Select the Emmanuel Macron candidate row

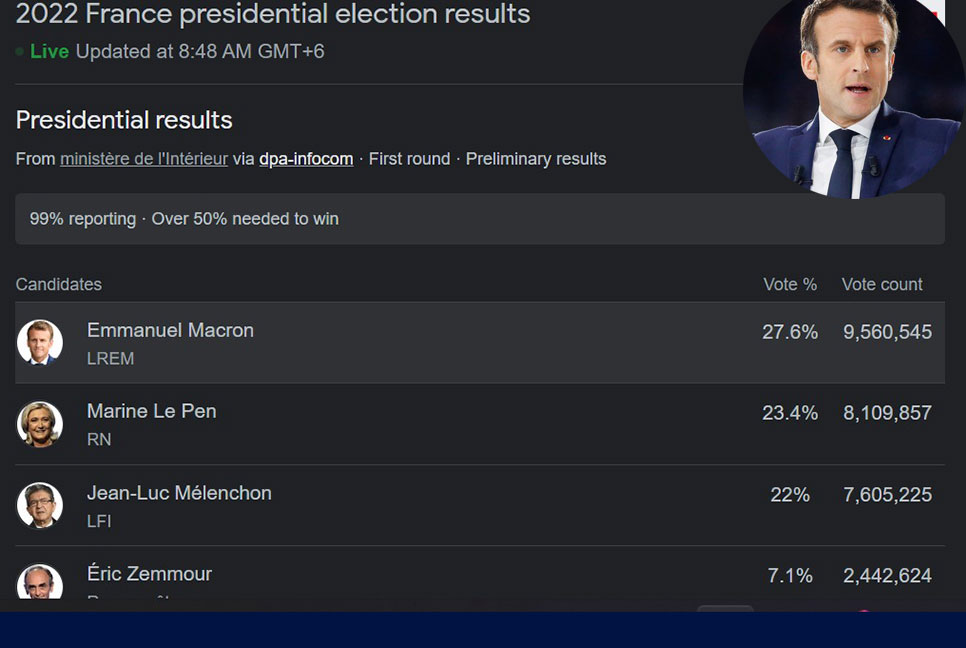tap(480, 342)
